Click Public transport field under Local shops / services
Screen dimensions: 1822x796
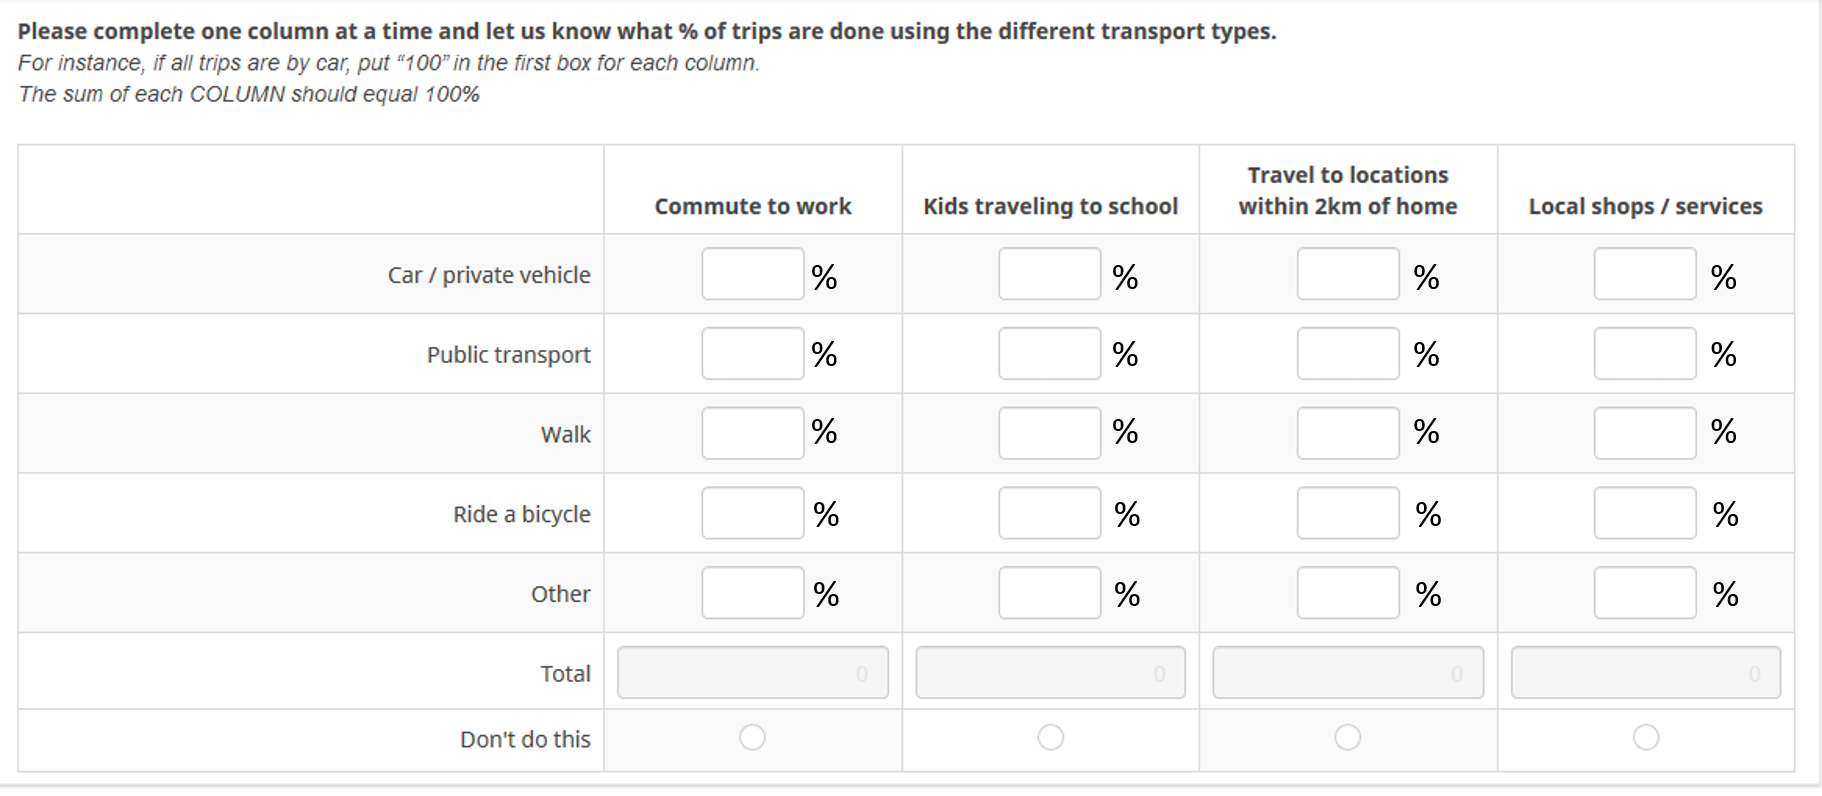1644,354
